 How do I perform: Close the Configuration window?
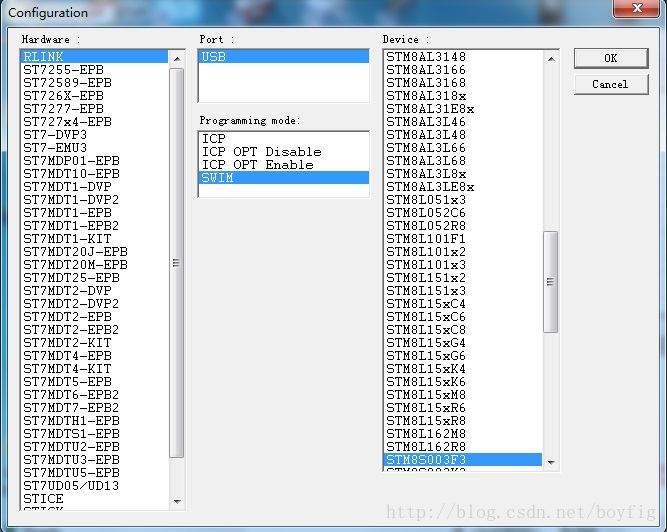coord(637,8)
